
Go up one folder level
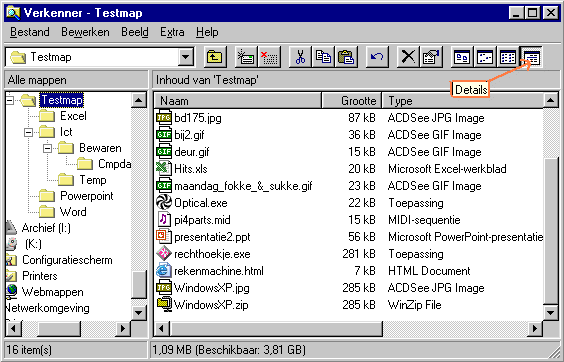[x=215, y=57]
